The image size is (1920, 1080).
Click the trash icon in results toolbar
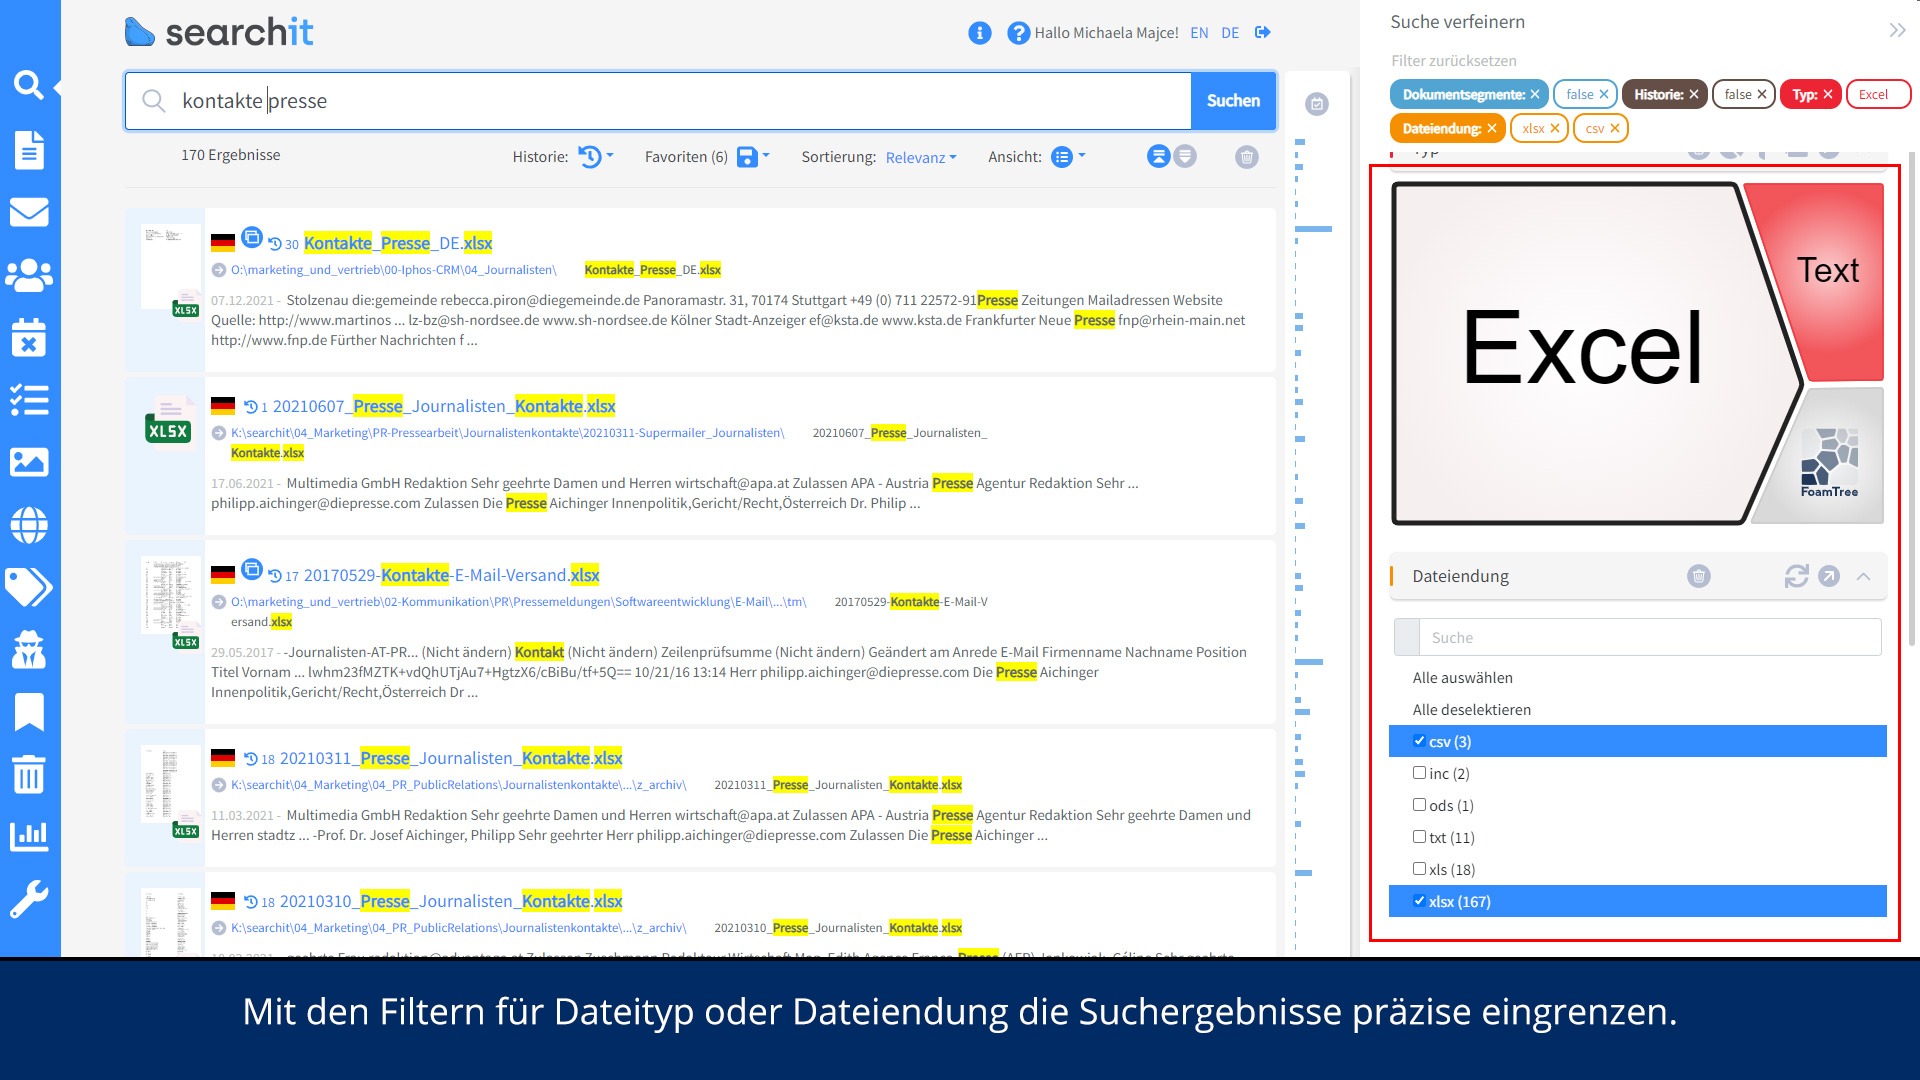1246,157
